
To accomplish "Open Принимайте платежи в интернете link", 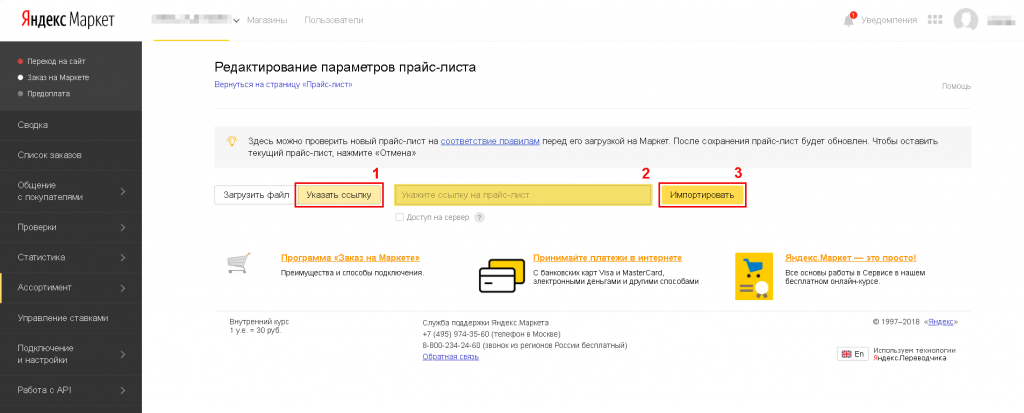I will click(607, 258).
